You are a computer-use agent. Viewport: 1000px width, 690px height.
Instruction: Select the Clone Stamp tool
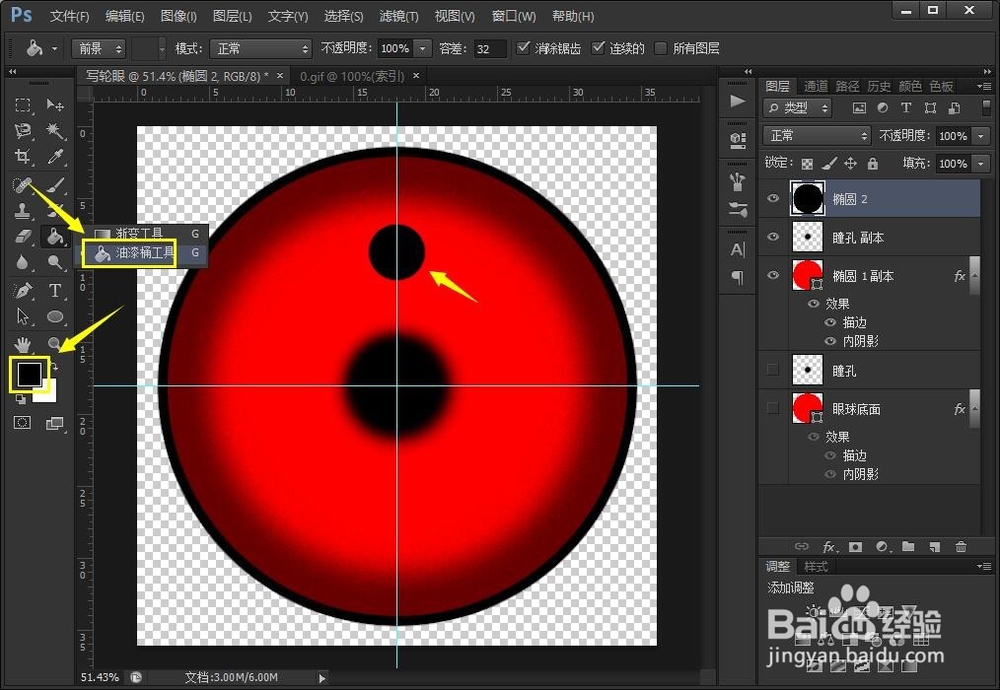[23, 211]
